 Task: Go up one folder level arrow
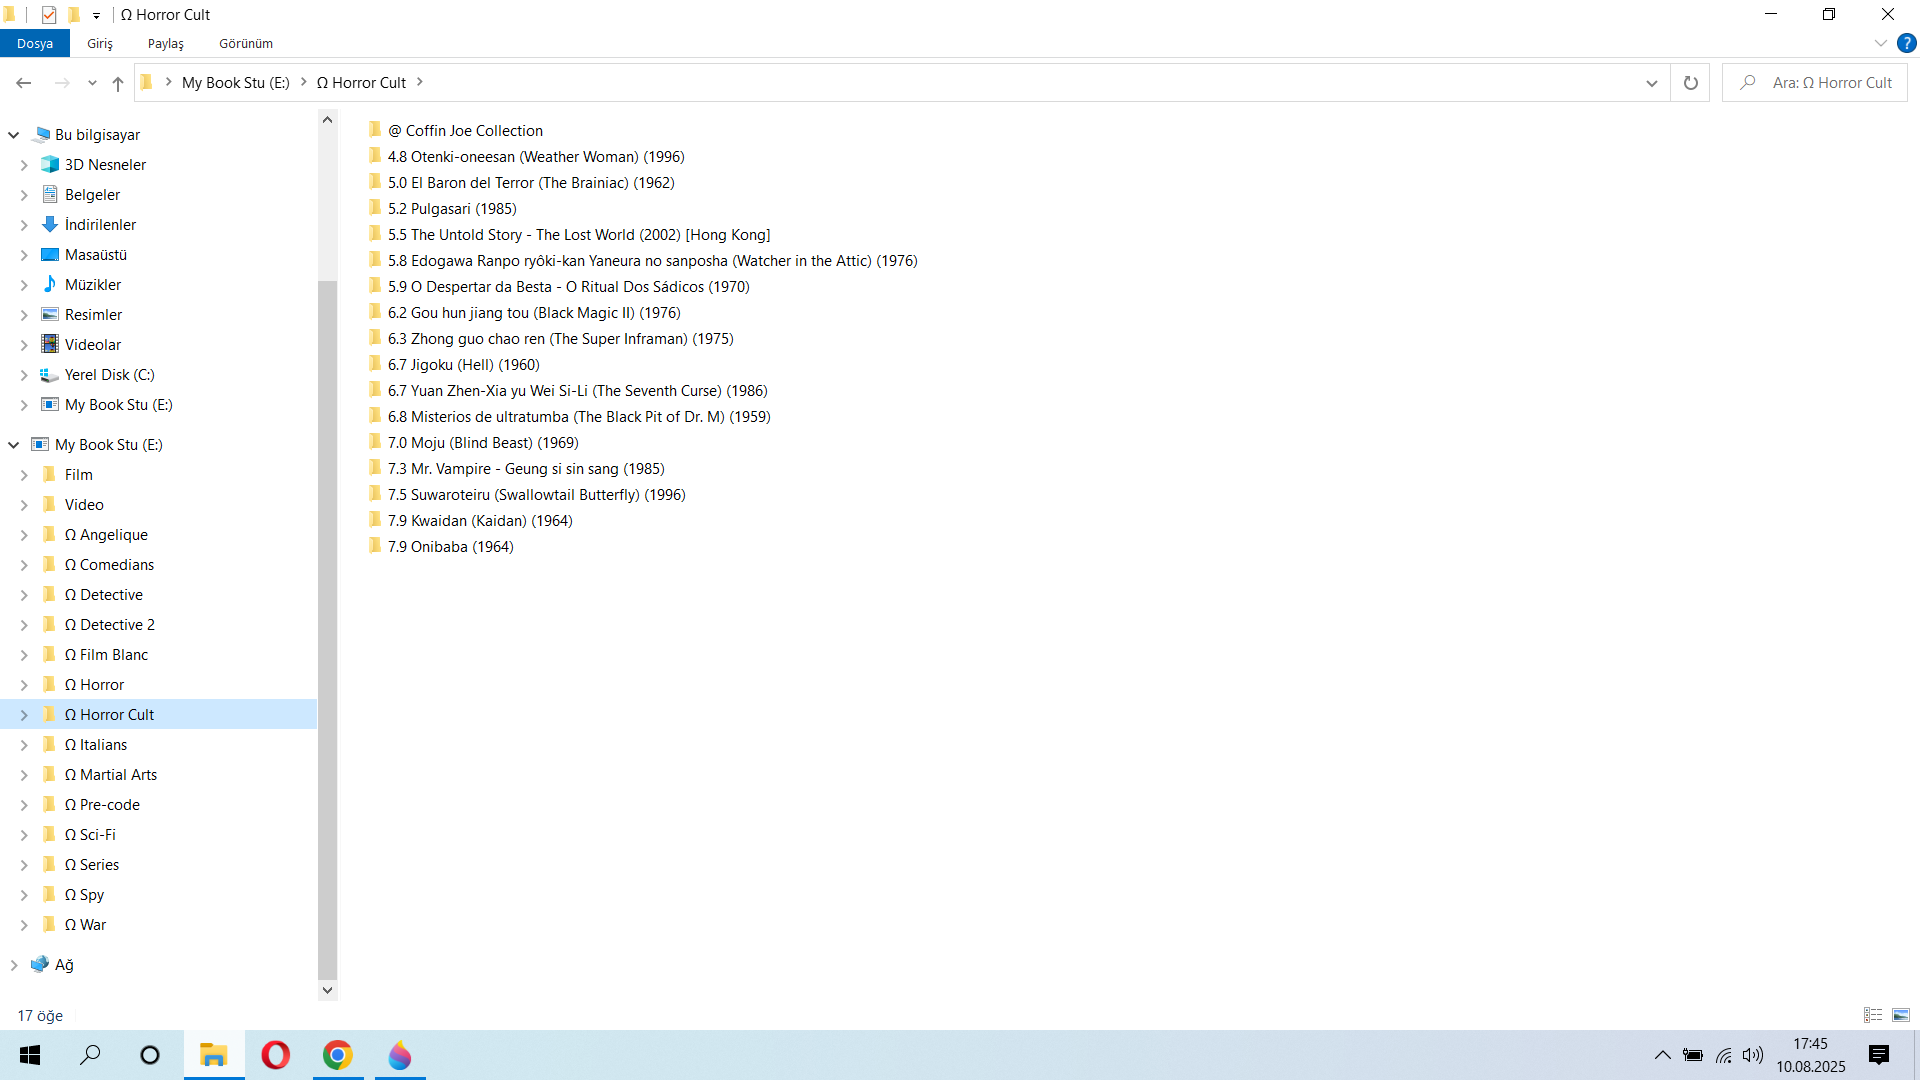pyautogui.click(x=118, y=83)
